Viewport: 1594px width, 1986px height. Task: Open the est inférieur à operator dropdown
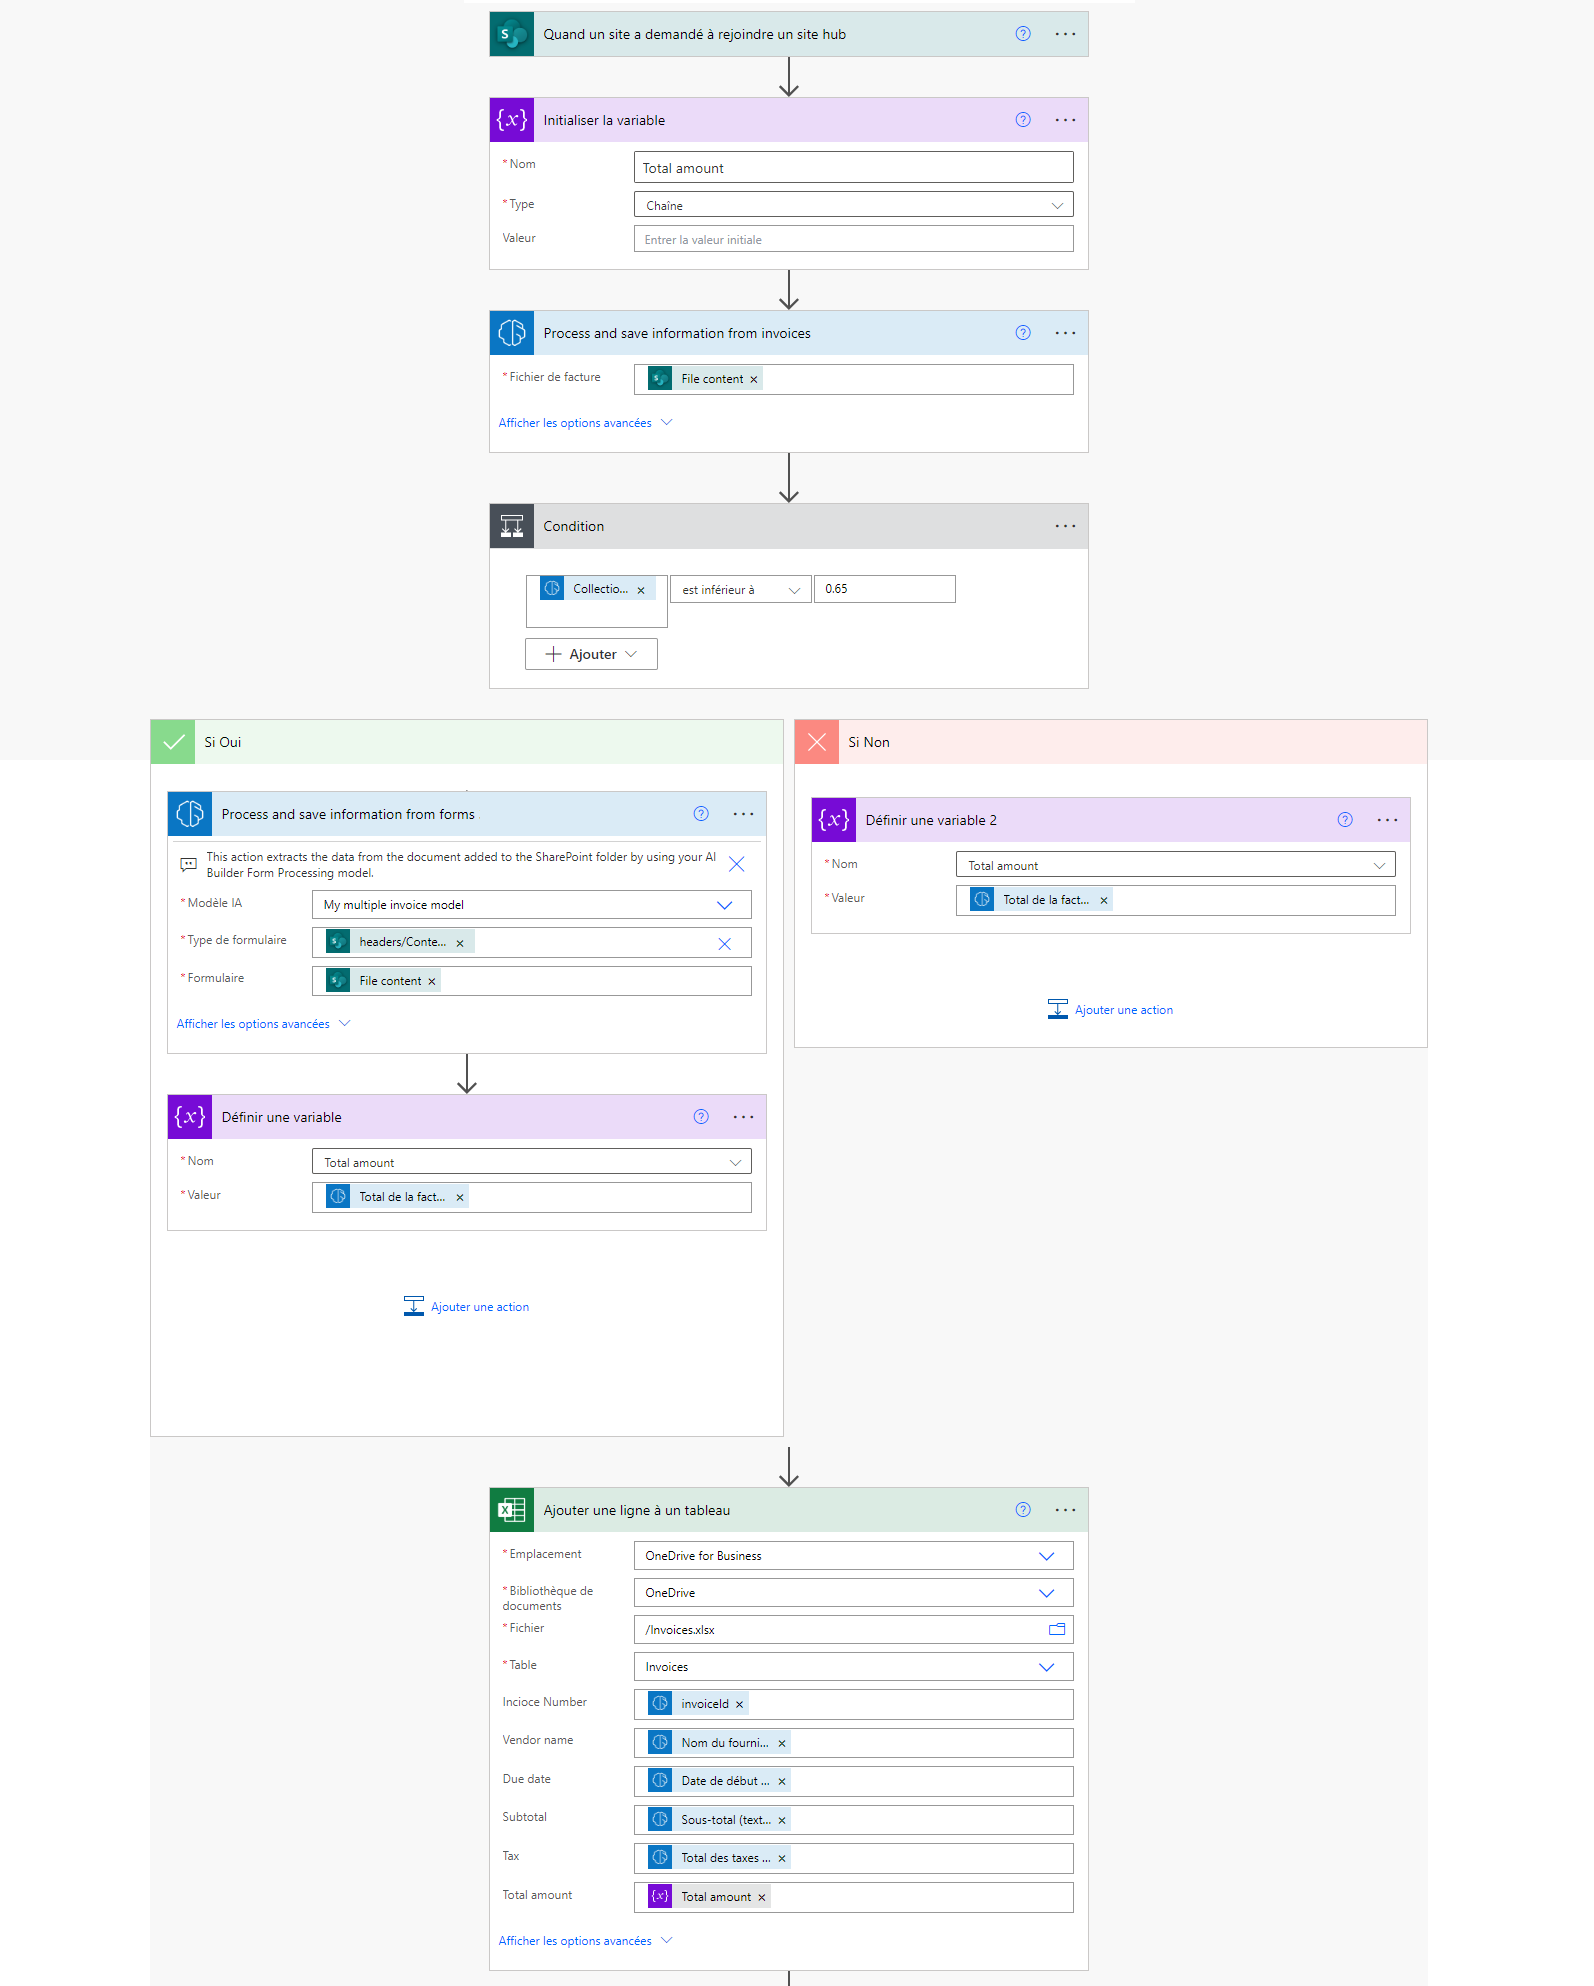point(741,590)
